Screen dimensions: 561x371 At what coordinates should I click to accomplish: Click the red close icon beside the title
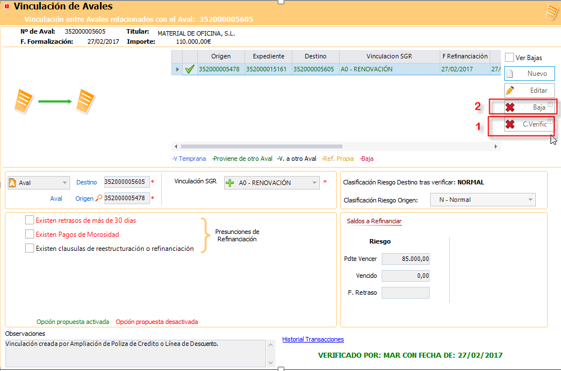click(x=6, y=6)
